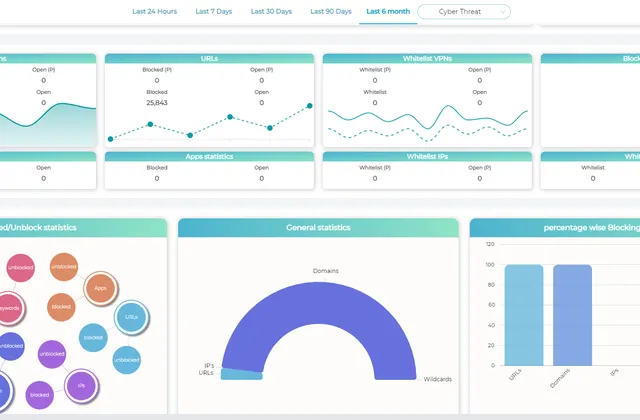Click the Whitelist VPNs card header

coord(427,58)
